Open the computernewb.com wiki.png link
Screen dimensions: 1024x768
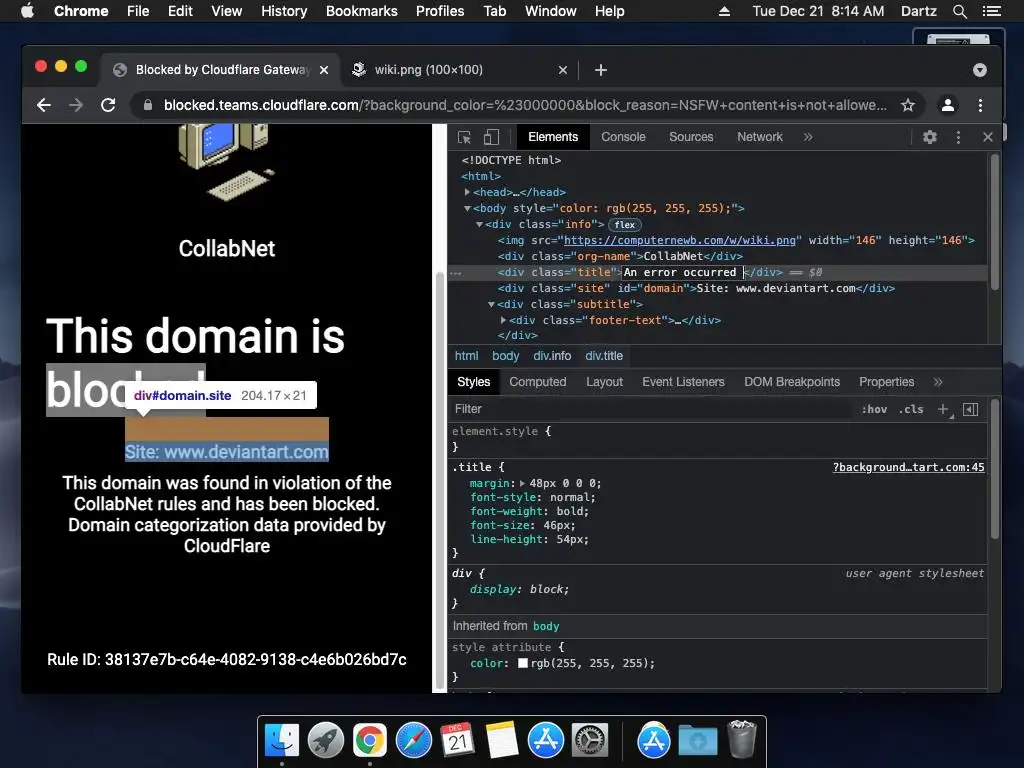click(680, 240)
